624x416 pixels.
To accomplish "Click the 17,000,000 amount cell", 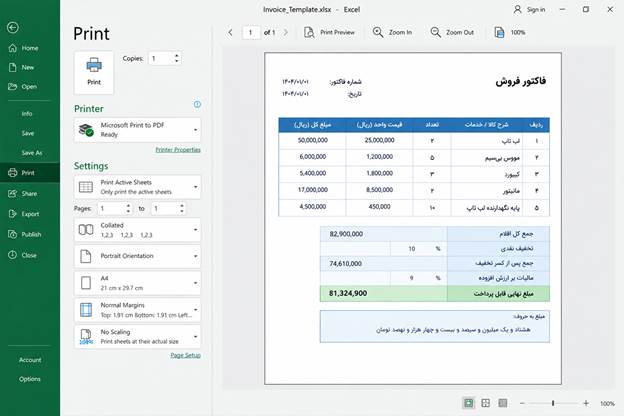I will point(313,190).
